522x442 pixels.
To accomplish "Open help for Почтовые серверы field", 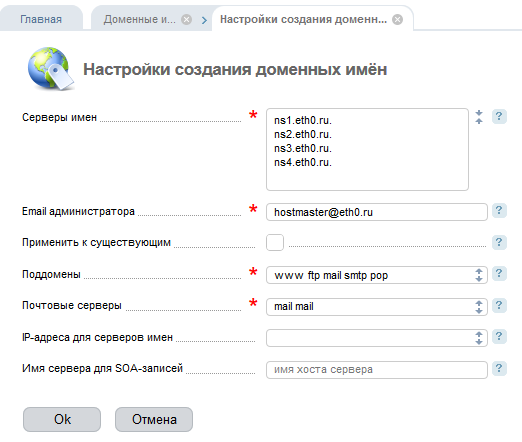I will pyautogui.click(x=499, y=306).
